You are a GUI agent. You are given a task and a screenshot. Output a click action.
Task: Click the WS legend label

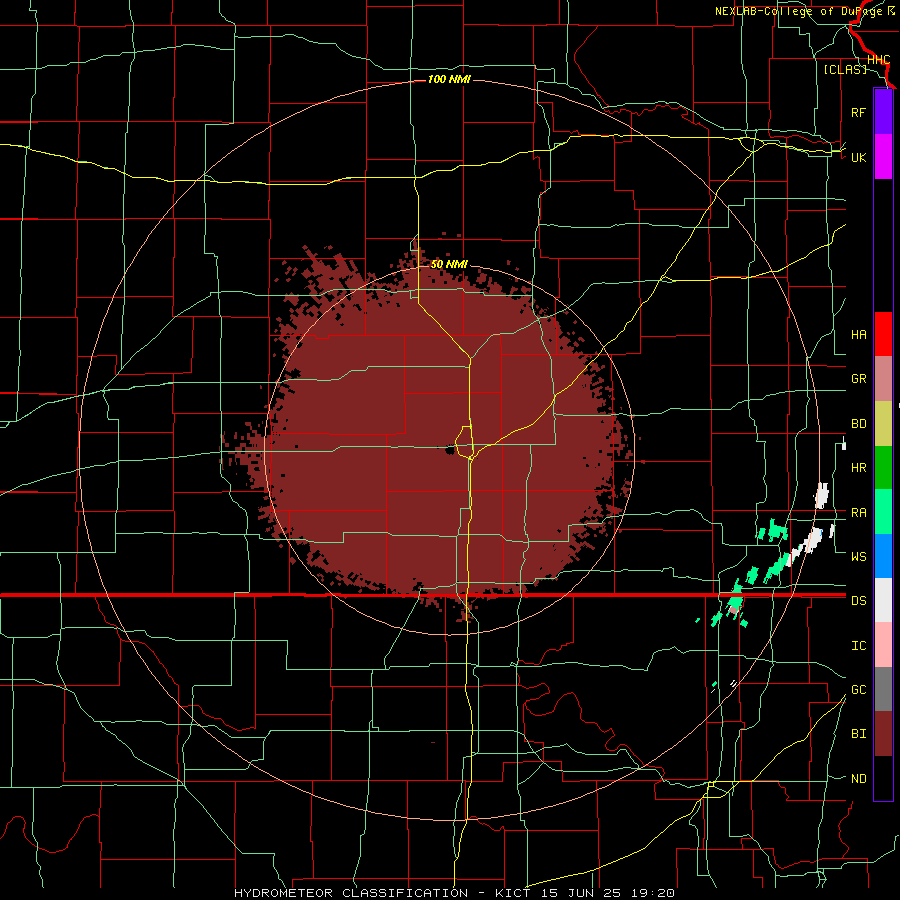[858, 557]
